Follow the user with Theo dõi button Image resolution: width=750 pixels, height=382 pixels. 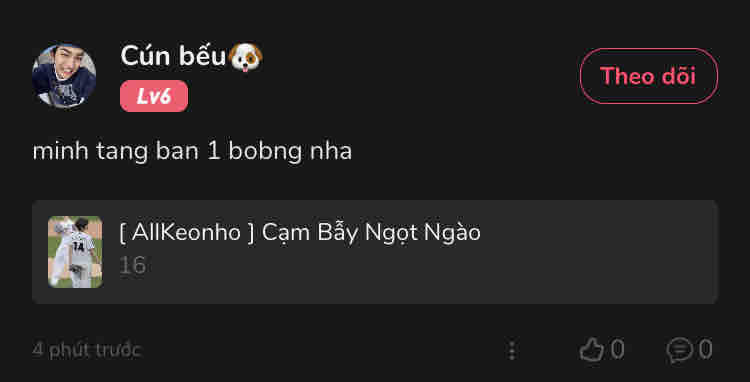click(x=649, y=76)
